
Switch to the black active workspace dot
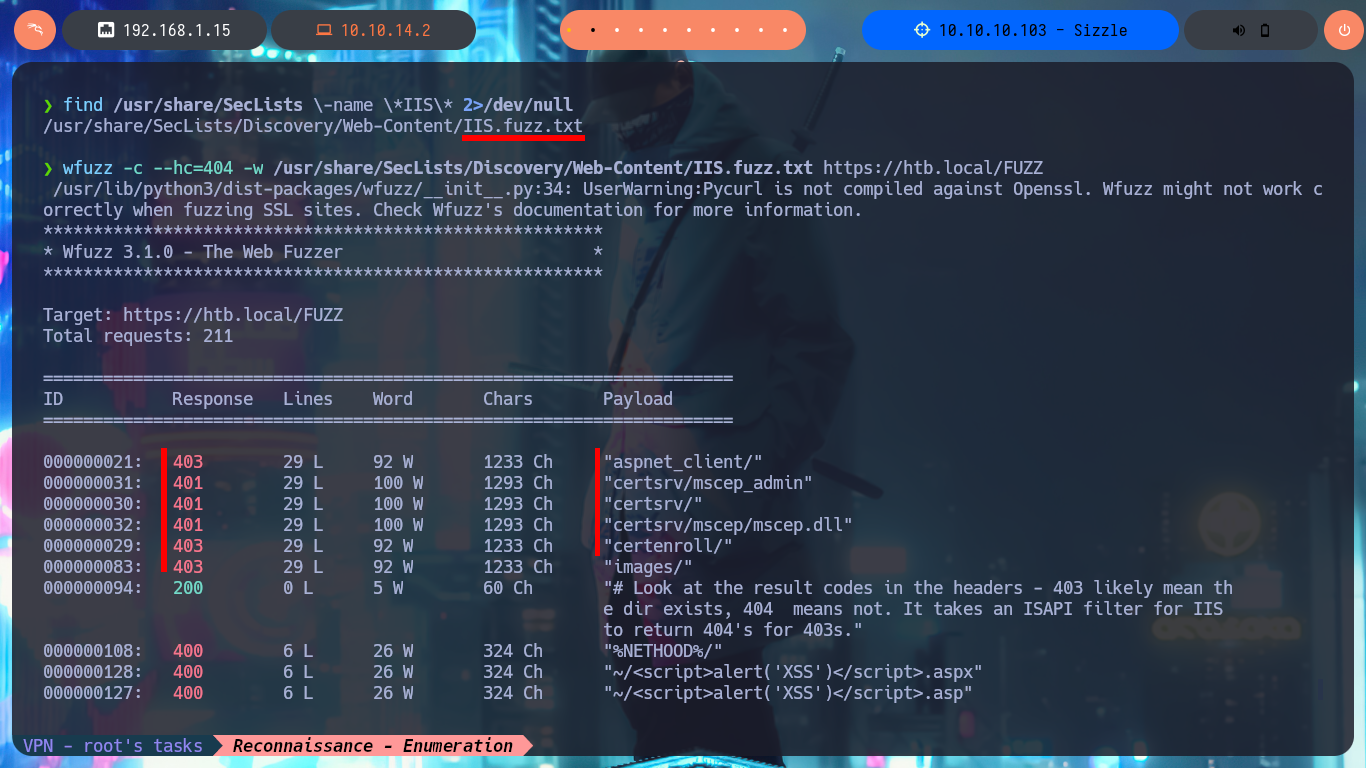(593, 30)
